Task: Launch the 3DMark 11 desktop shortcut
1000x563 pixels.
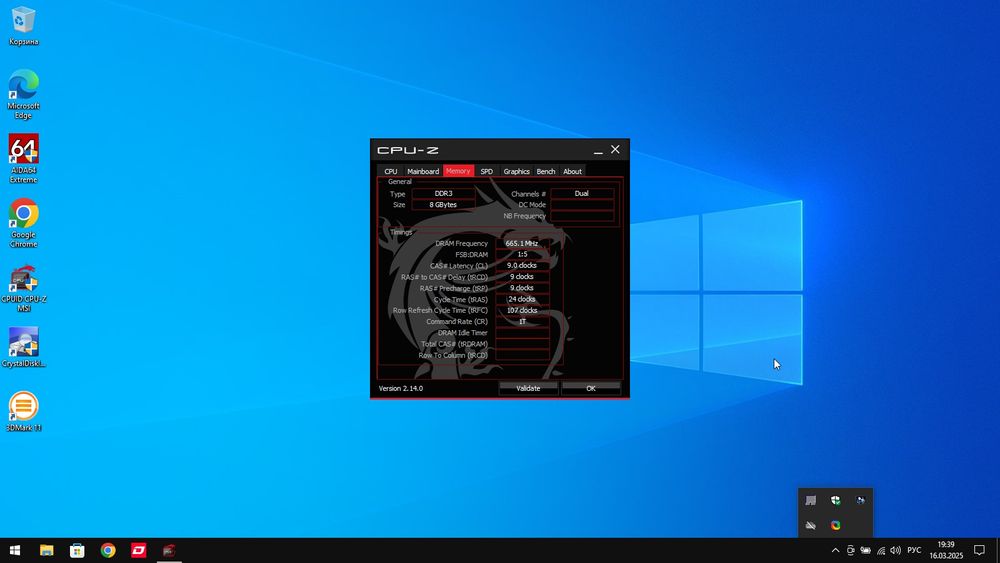Action: click(x=24, y=411)
